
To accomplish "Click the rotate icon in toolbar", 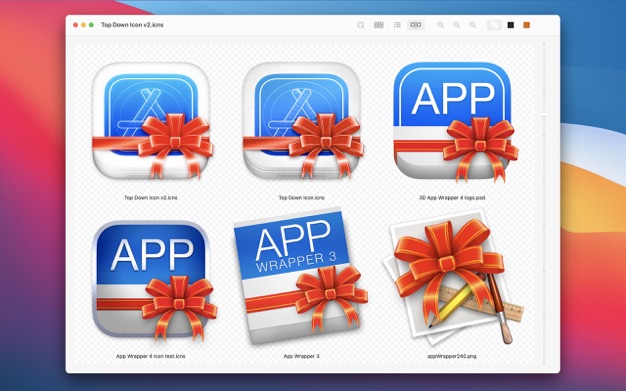I will click(x=360, y=25).
